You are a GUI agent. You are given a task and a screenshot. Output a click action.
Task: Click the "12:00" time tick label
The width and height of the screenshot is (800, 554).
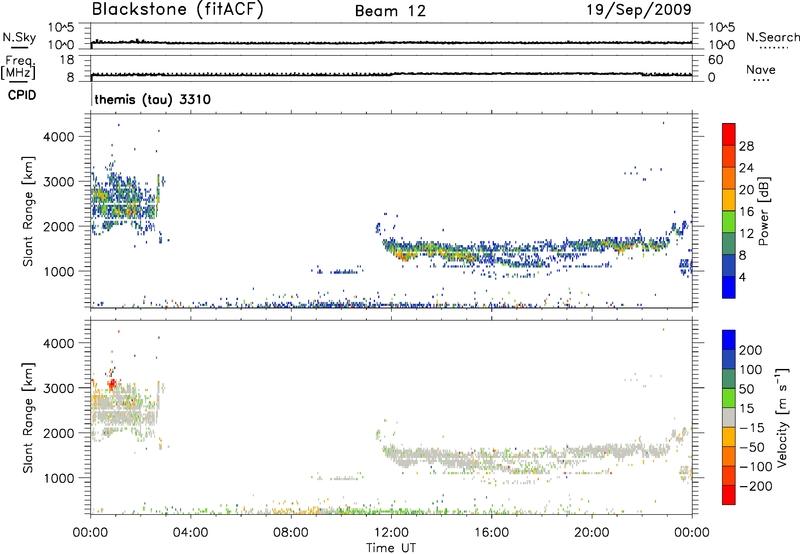391,533
